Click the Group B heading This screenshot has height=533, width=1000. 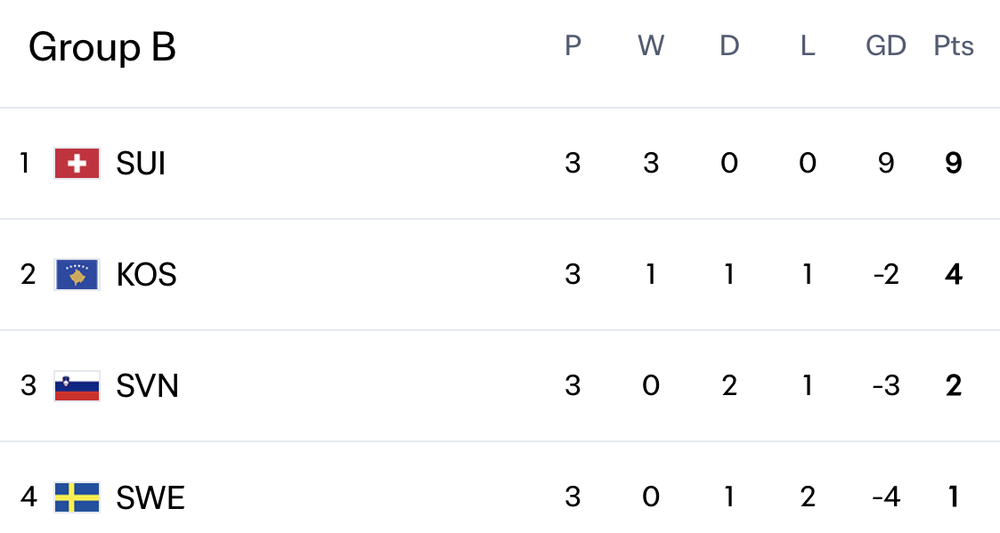(102, 47)
